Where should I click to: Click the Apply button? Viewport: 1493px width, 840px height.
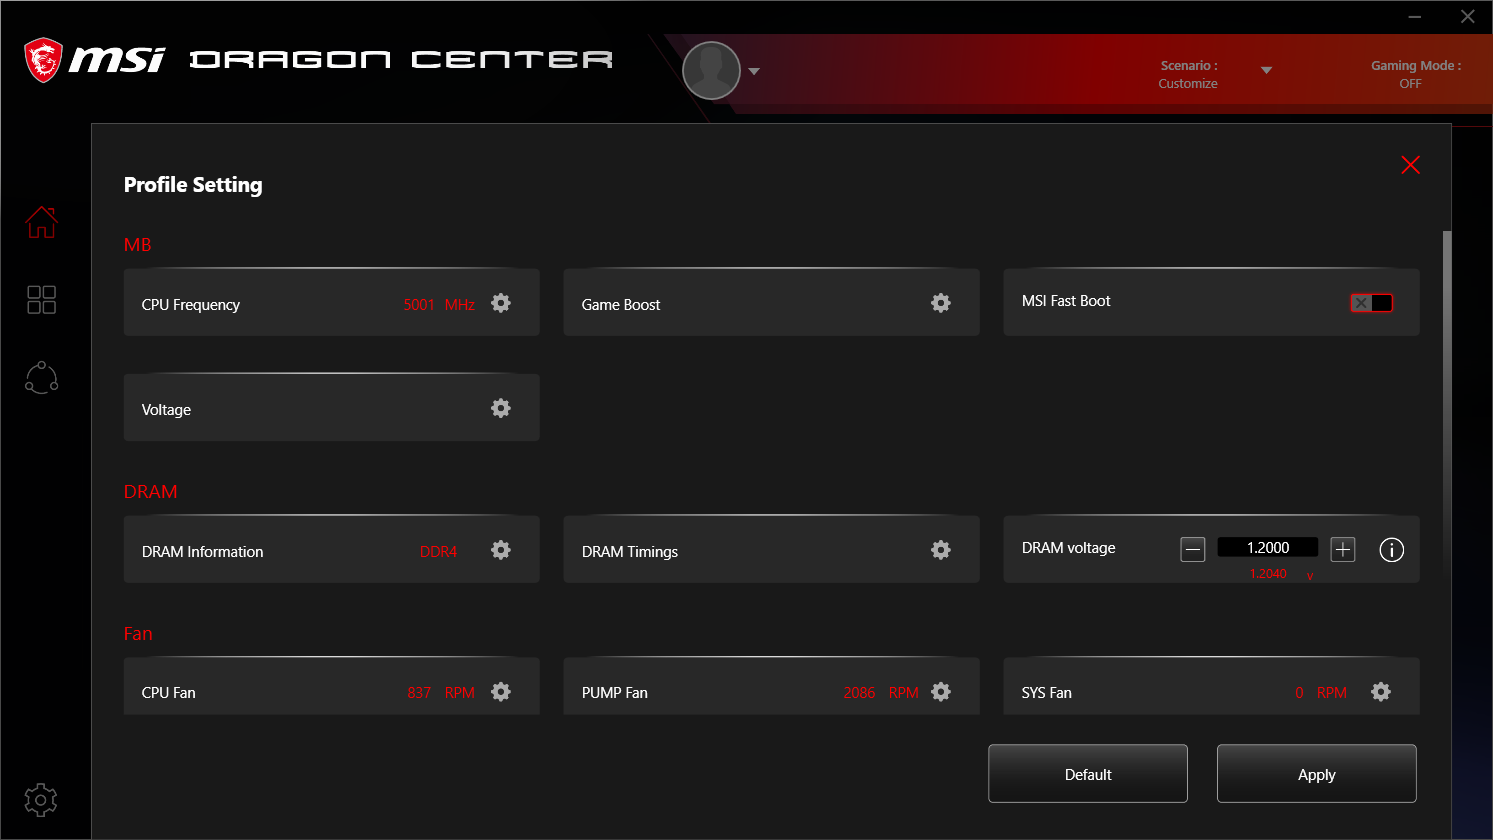(1317, 774)
